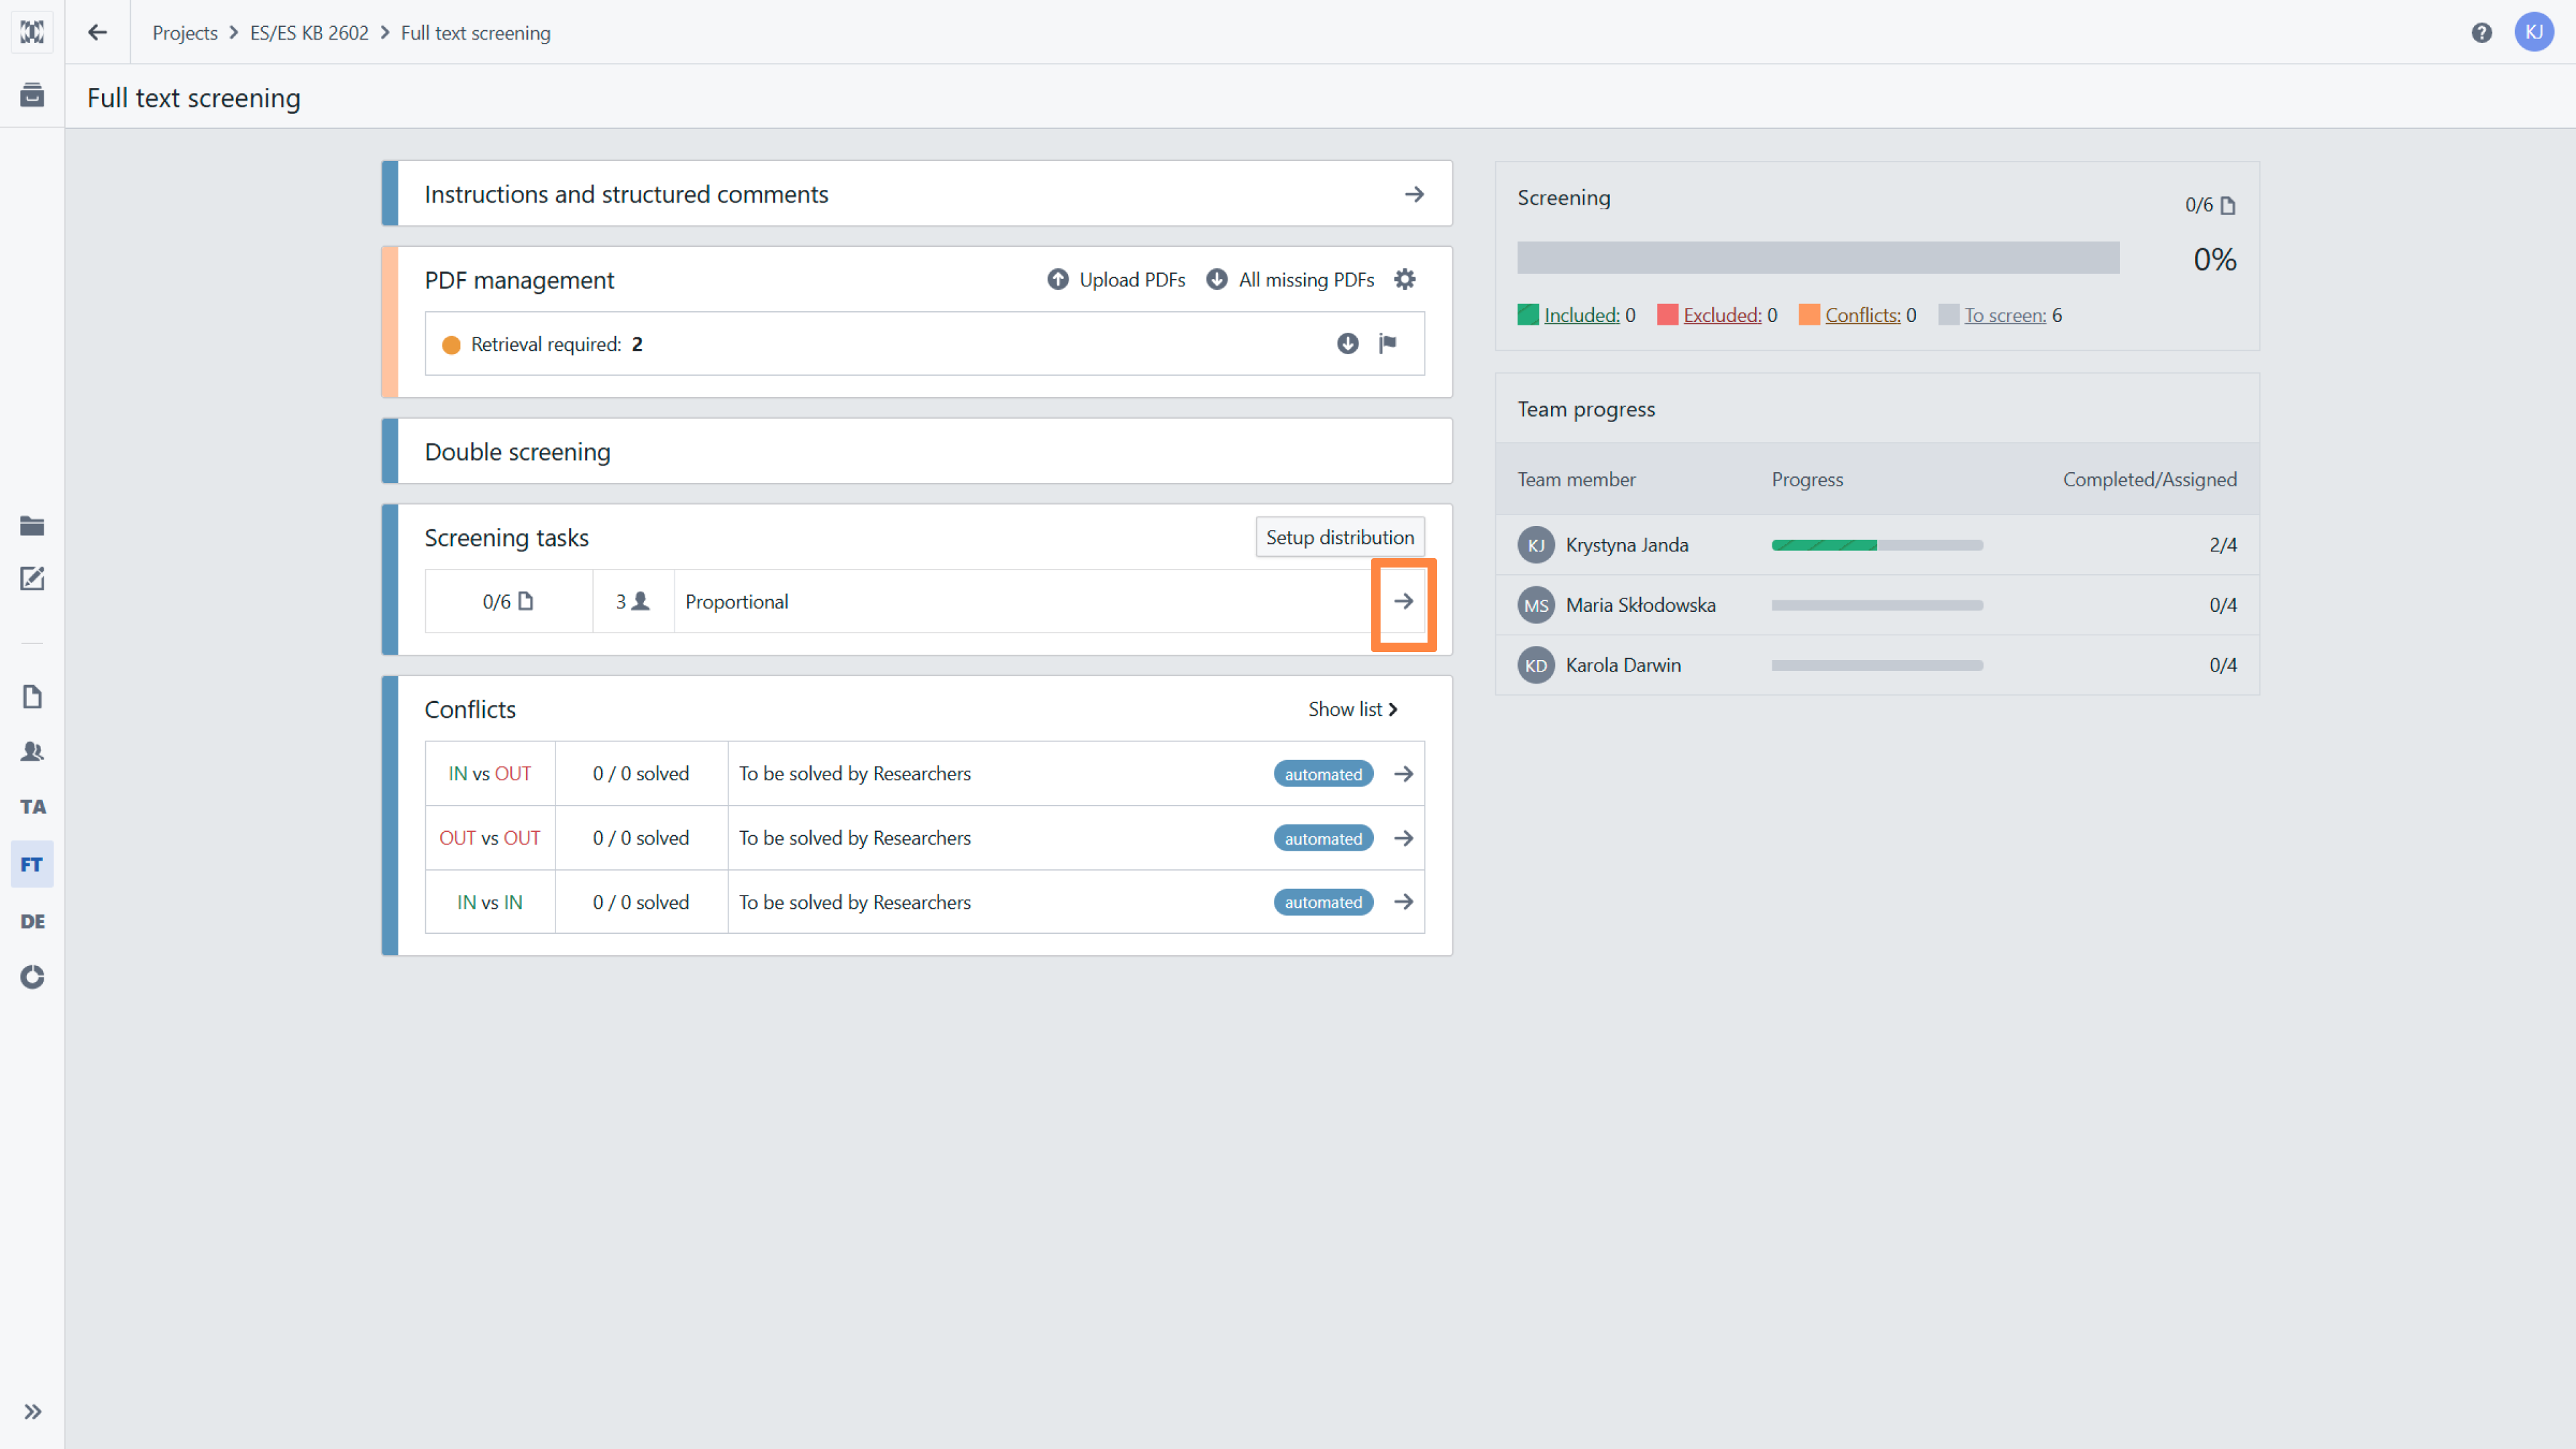
Task: Click the 0/6 document icon in Screening panel
Action: point(2227,205)
